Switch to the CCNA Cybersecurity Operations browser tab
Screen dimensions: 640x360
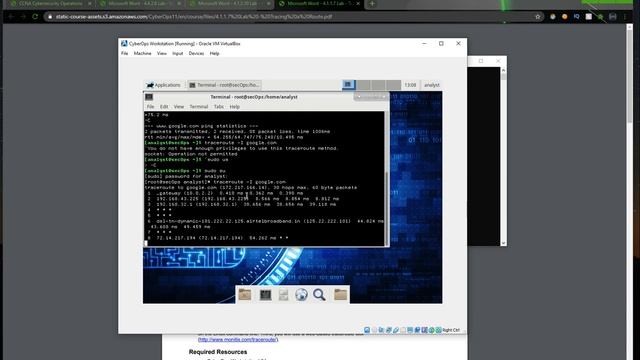click(51, 3)
